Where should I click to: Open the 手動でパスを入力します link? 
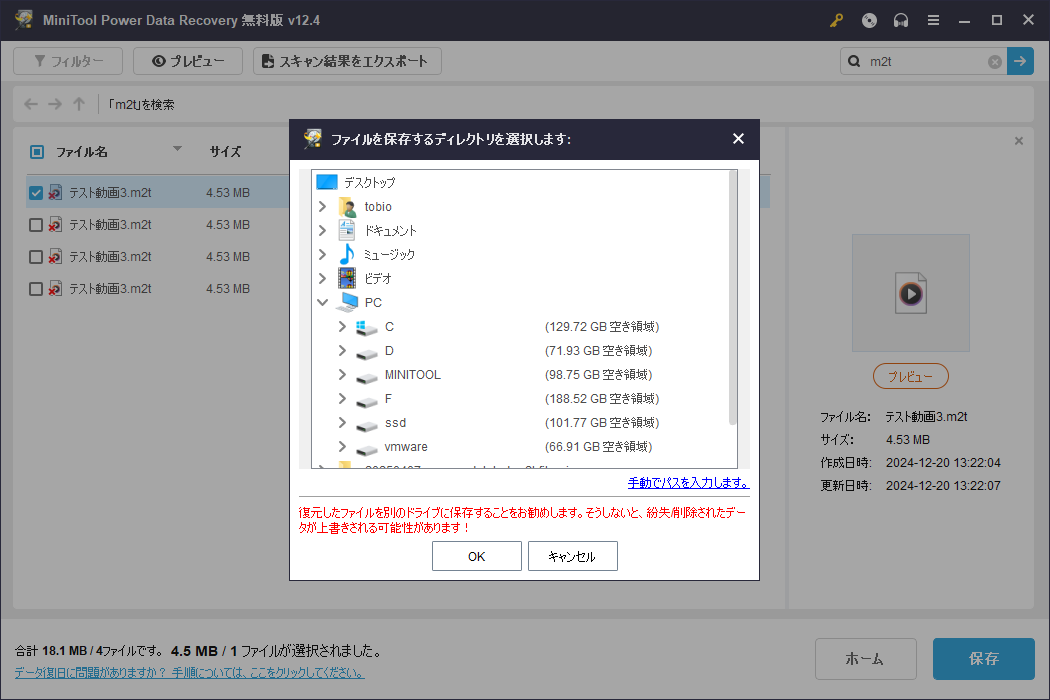[x=688, y=482]
